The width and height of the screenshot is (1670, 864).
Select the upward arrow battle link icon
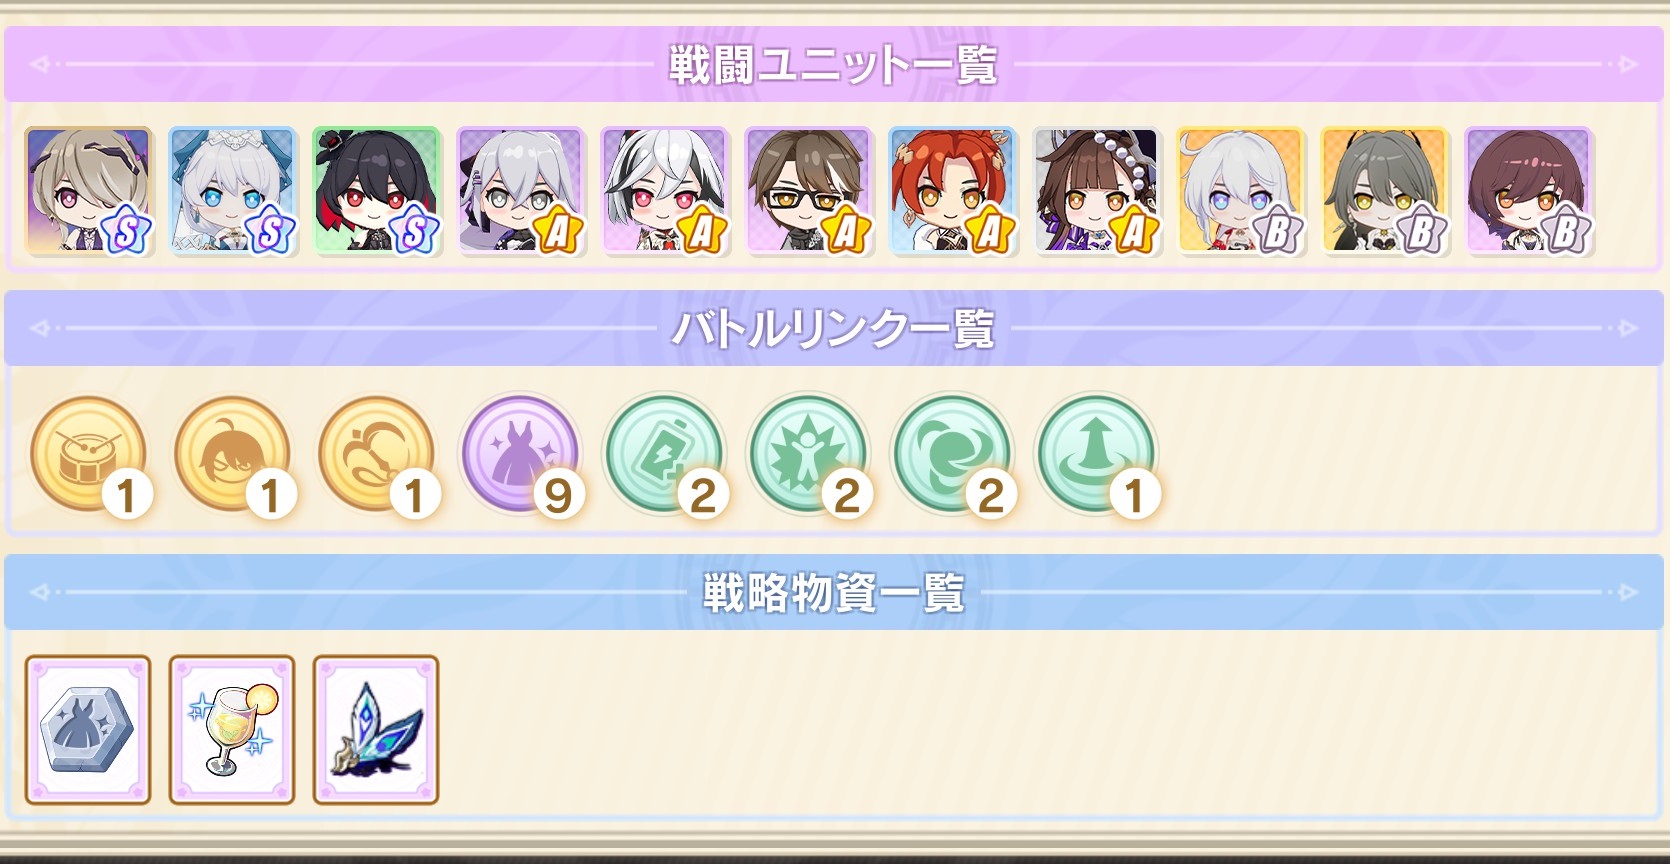[x=1097, y=455]
